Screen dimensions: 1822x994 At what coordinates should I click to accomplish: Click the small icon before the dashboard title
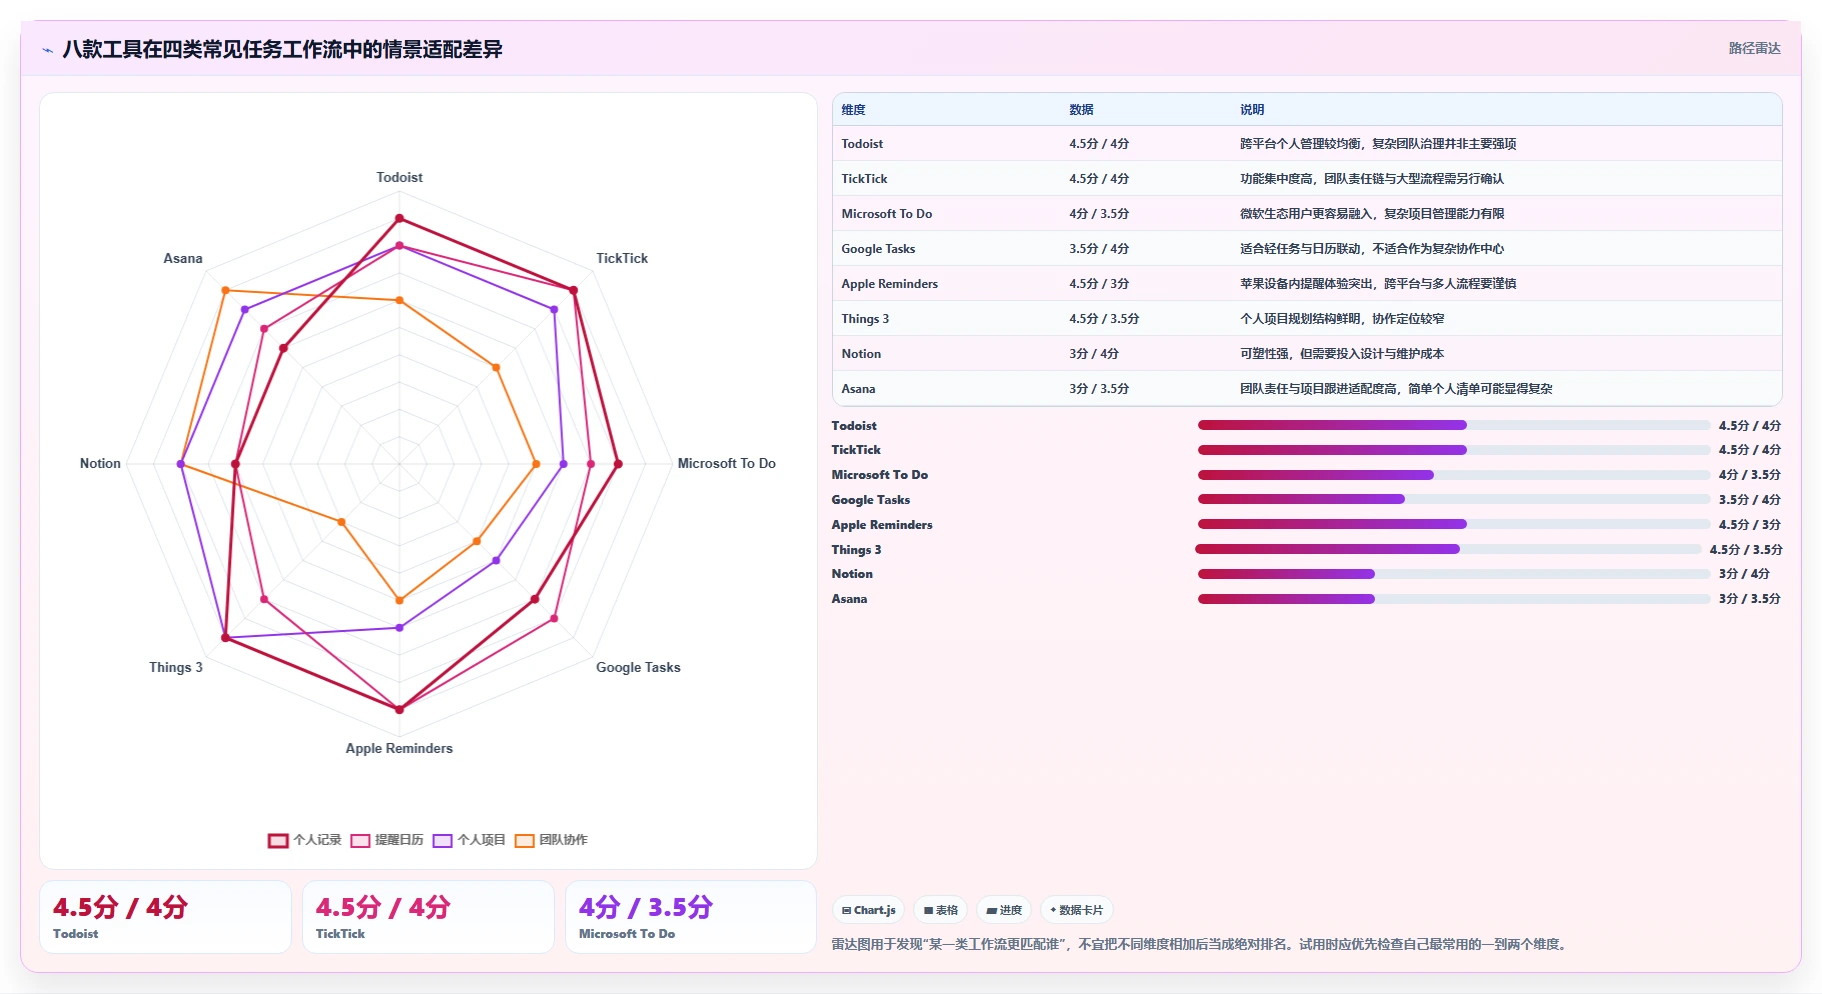pos(47,50)
